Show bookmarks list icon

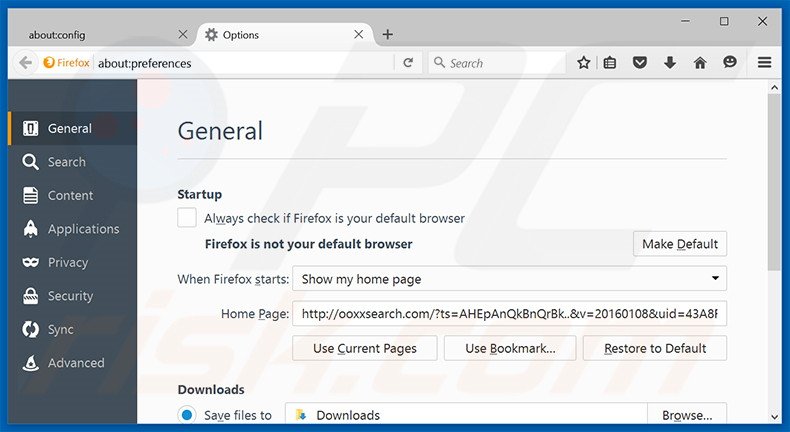[x=610, y=63]
